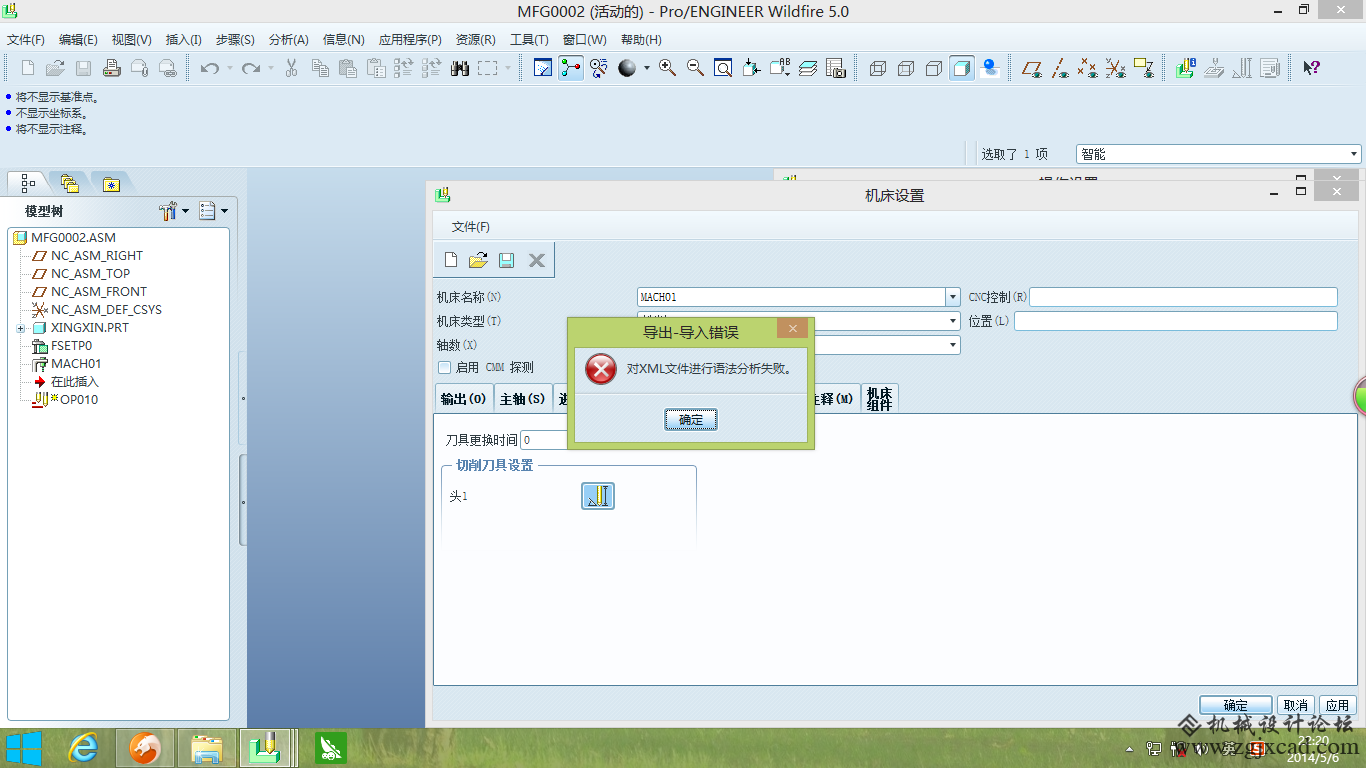
Task: Open File Explorer from taskbar
Action: pos(207,747)
